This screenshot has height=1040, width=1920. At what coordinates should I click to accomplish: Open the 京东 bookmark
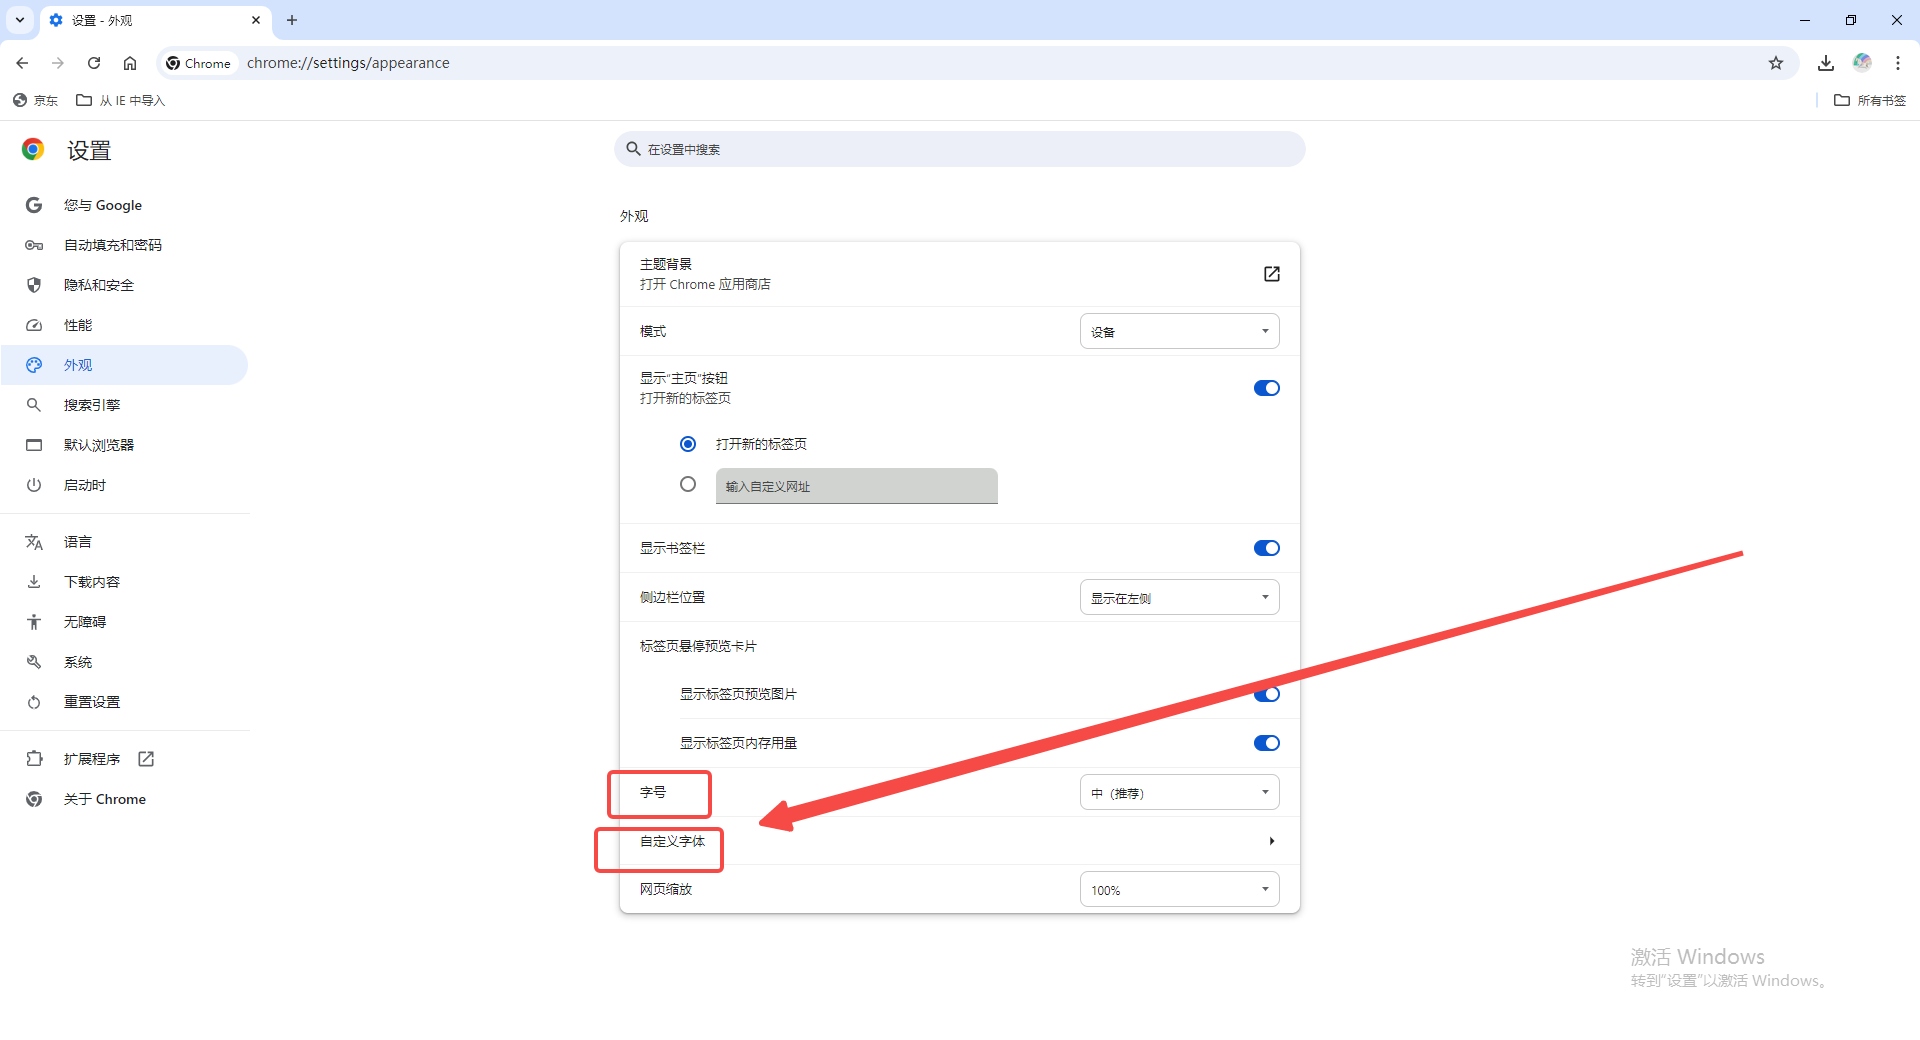point(35,100)
